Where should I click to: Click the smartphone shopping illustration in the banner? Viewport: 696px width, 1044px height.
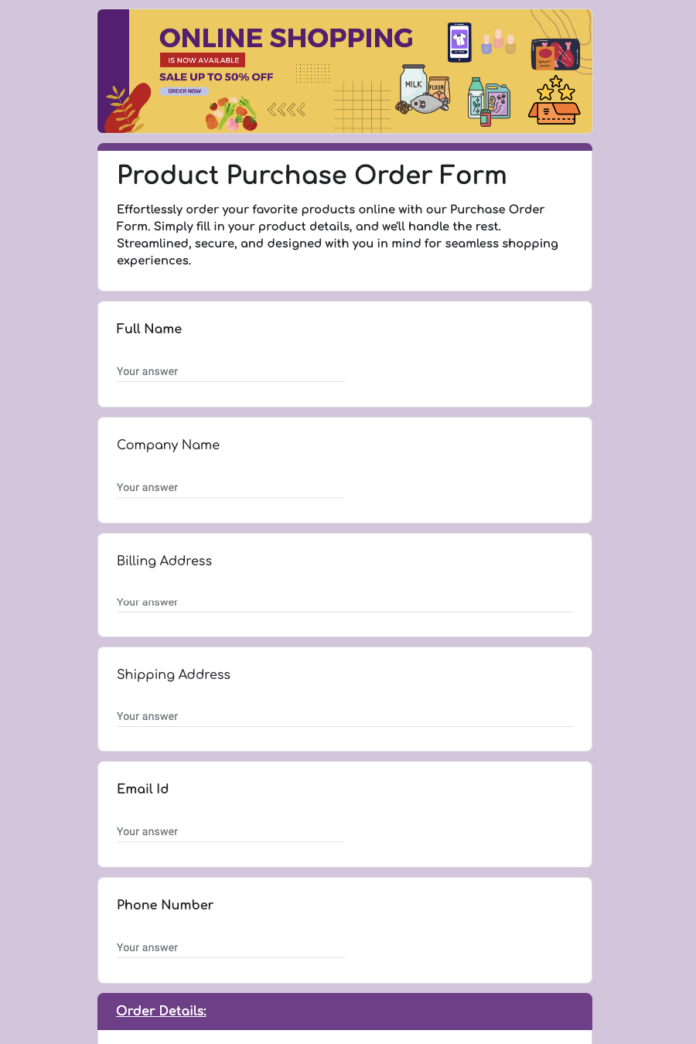(458, 41)
